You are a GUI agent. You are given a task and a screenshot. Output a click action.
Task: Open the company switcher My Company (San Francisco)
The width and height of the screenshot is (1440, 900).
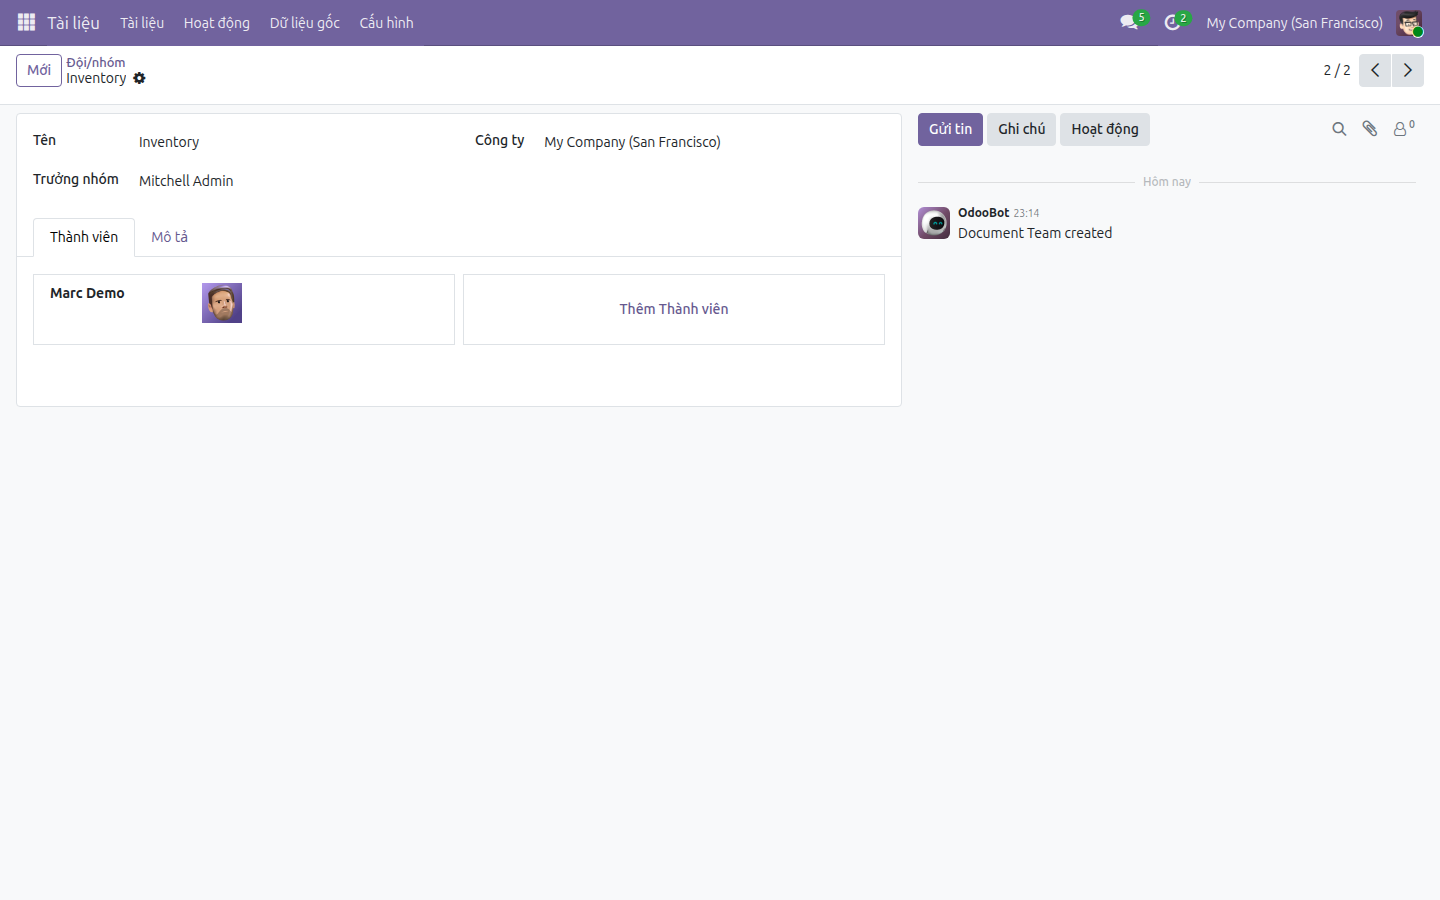point(1294,22)
